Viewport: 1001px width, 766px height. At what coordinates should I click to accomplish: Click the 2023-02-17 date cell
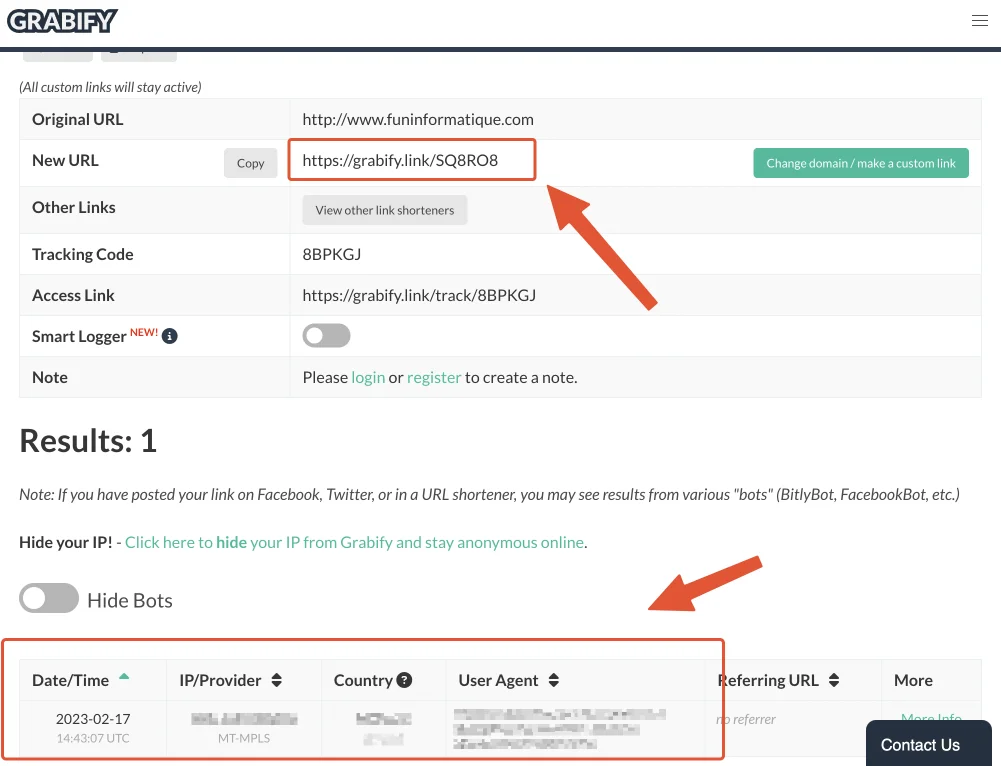[93, 719]
